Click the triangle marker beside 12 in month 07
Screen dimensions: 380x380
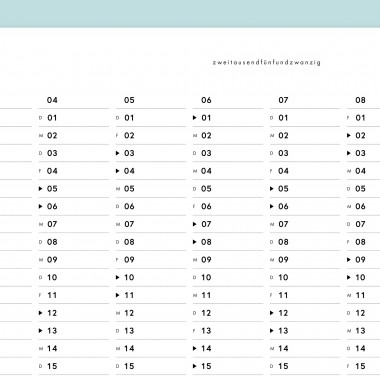click(x=272, y=313)
